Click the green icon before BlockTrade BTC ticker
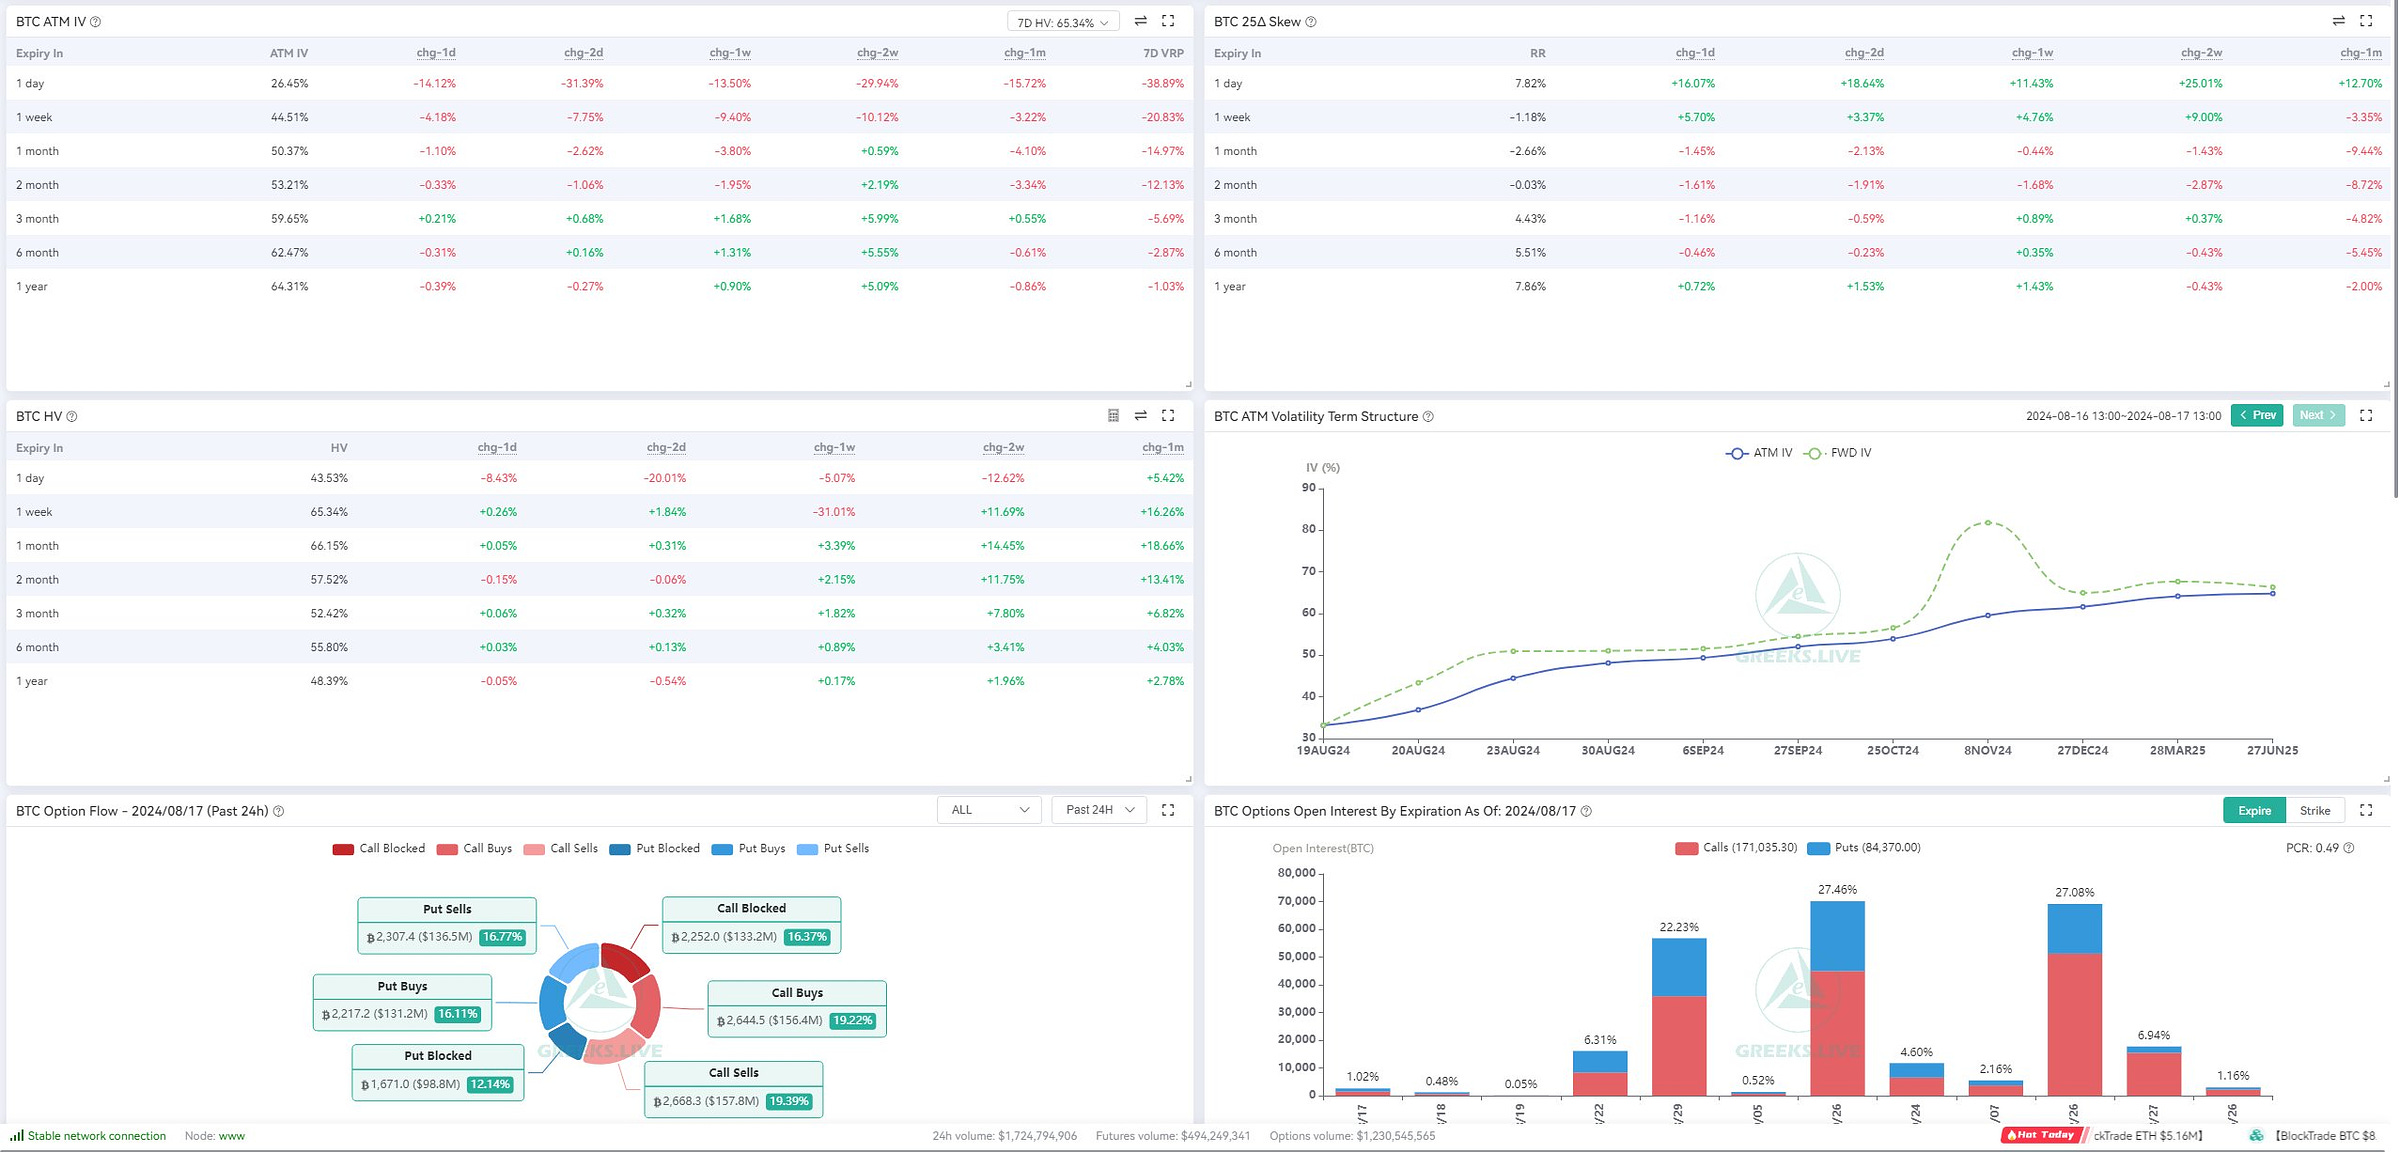Image resolution: width=2400 pixels, height=1152 pixels. tap(2257, 1135)
